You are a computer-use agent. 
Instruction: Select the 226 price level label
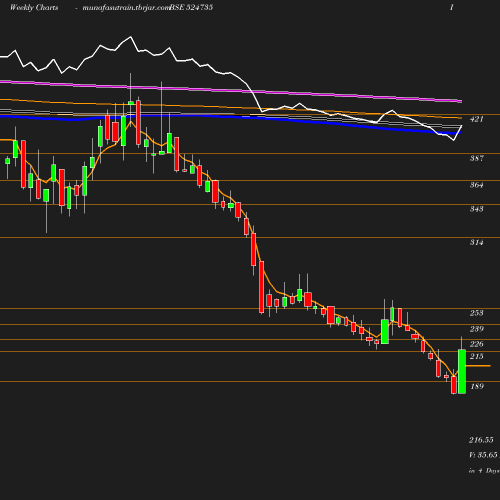[x=477, y=344]
